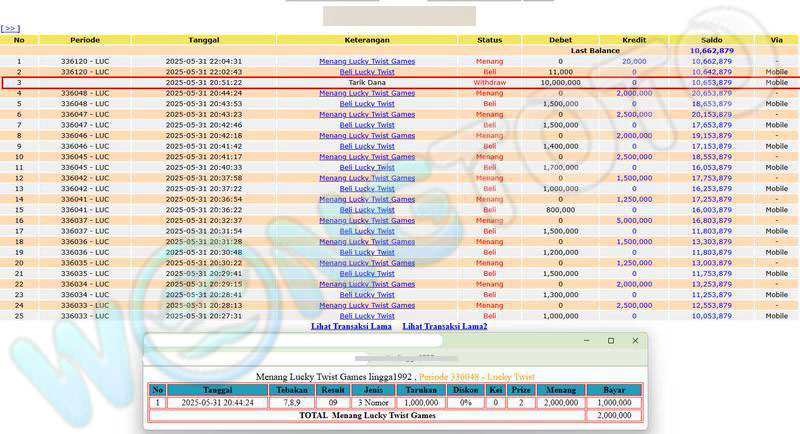Open Beli Lucky Twist entry at 20:43:53
The width and height of the screenshot is (800, 434).
coord(367,104)
